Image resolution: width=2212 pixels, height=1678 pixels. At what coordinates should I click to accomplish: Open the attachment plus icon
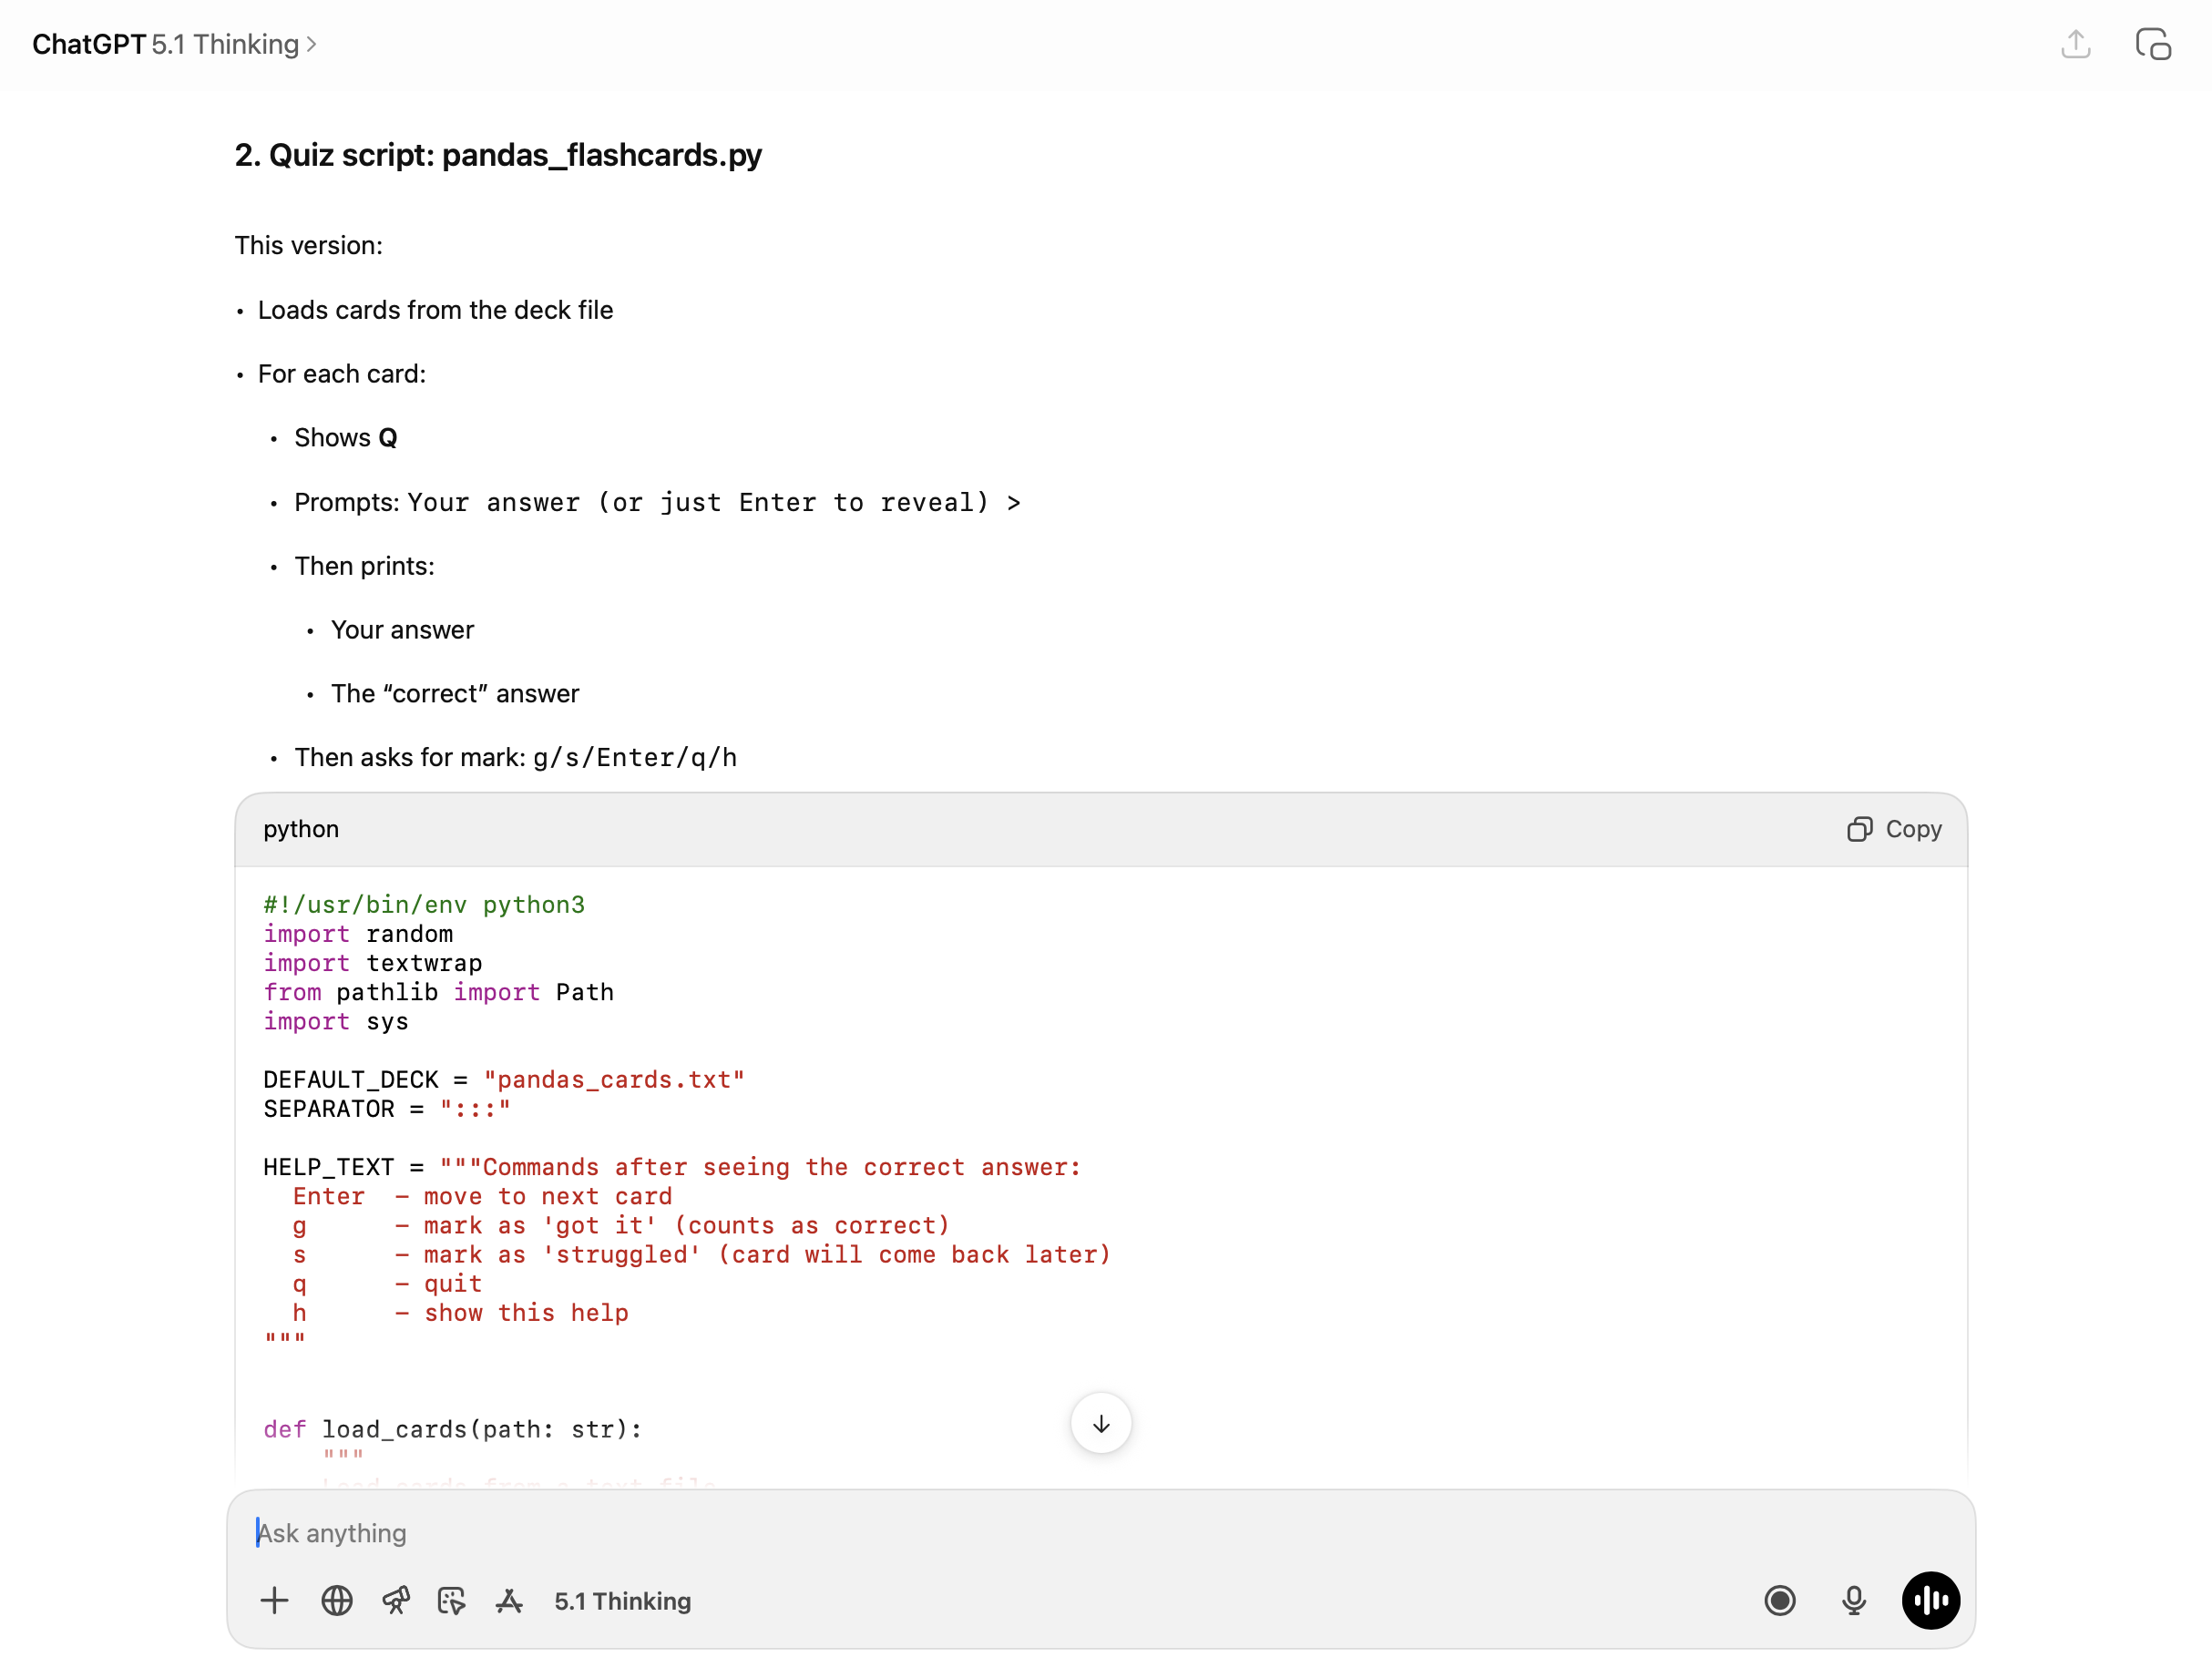pyautogui.click(x=274, y=1601)
